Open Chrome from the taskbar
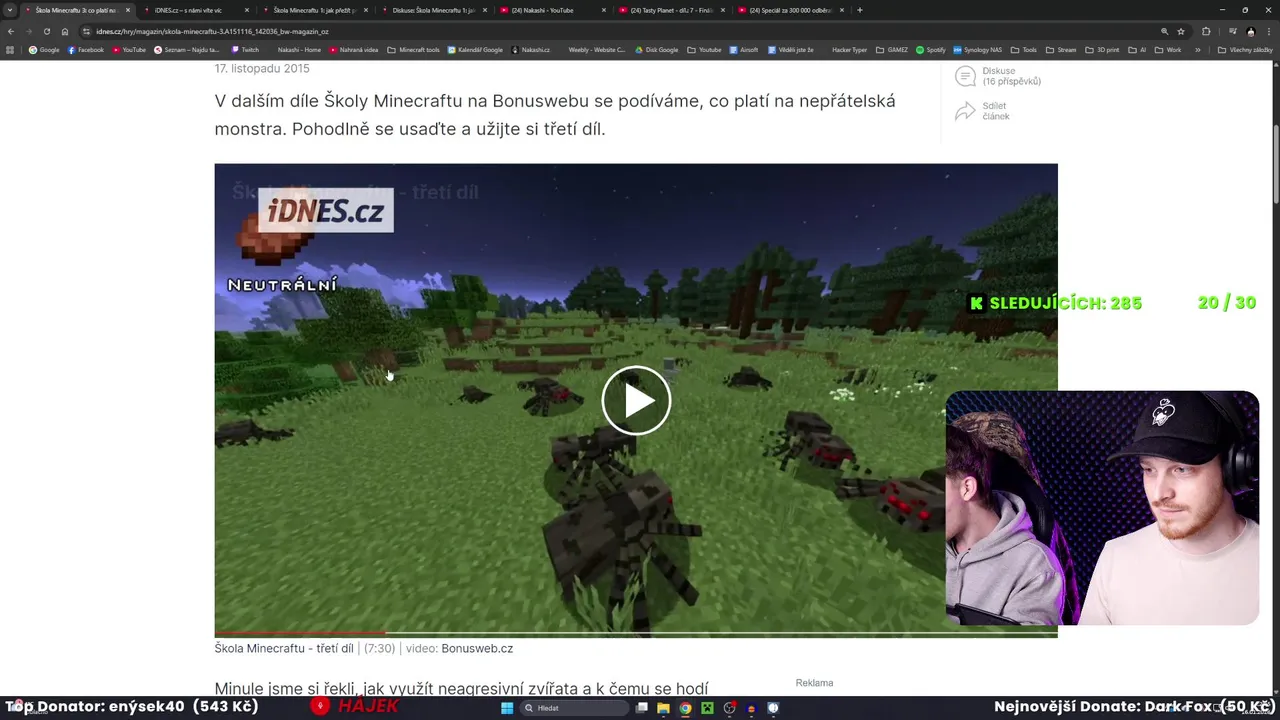 click(685, 708)
